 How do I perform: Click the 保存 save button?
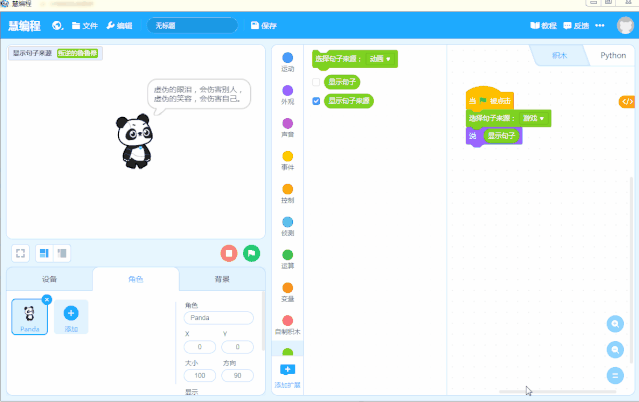pyautogui.click(x=264, y=26)
